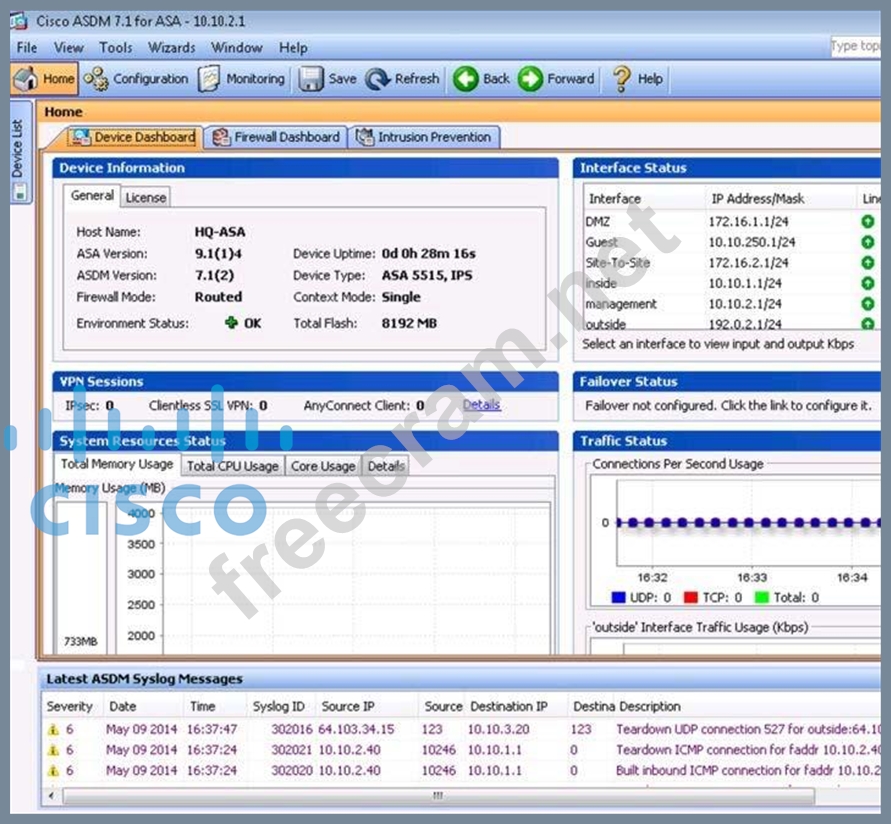The height and width of the screenshot is (824, 891).
Task: Select the License tab in Device Information
Action: pyautogui.click(x=145, y=197)
